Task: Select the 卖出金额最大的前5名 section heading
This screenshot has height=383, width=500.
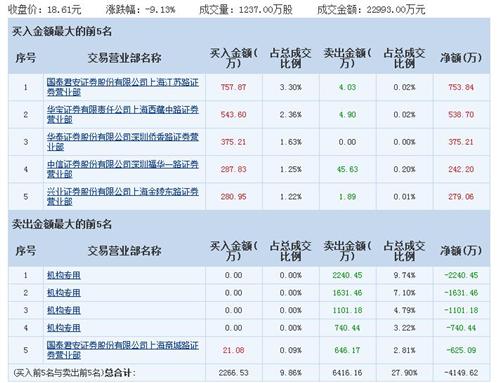Action: [62, 224]
